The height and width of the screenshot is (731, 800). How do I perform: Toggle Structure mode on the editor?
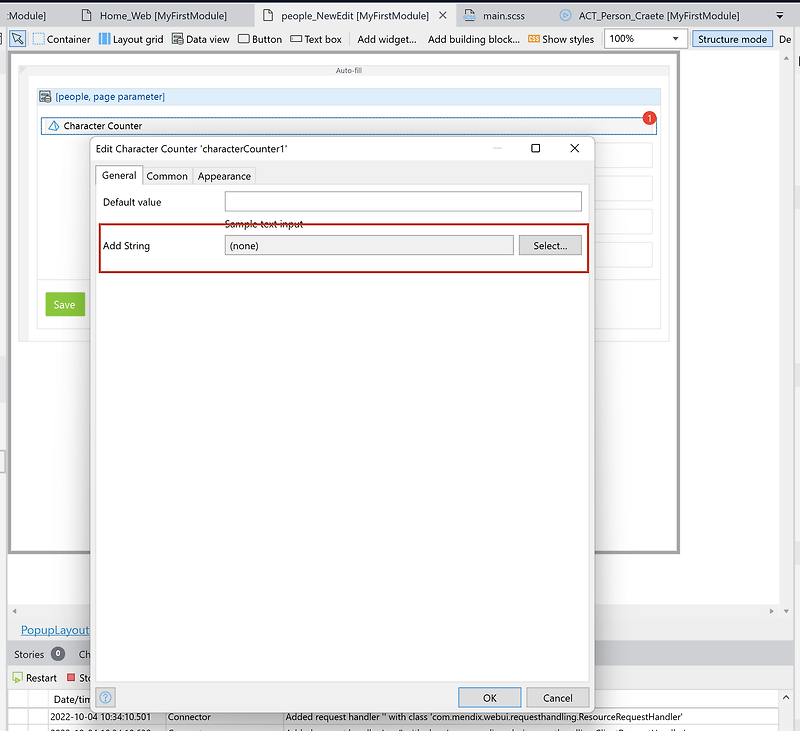pos(731,38)
